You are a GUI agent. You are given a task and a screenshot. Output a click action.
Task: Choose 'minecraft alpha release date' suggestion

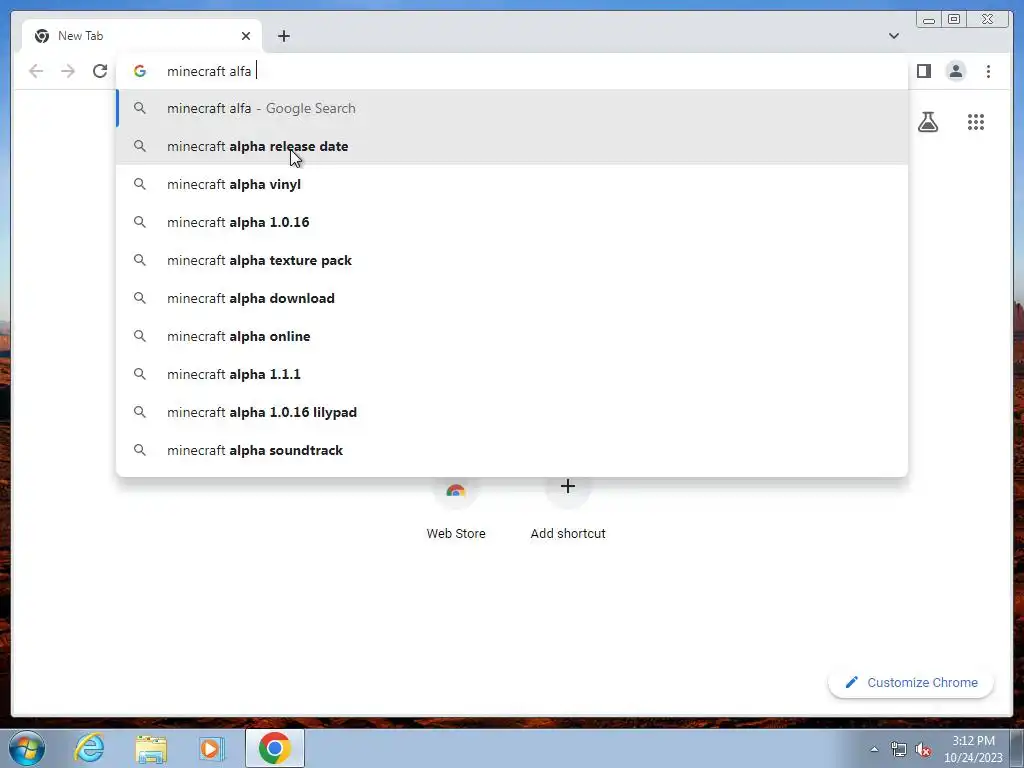pos(512,146)
